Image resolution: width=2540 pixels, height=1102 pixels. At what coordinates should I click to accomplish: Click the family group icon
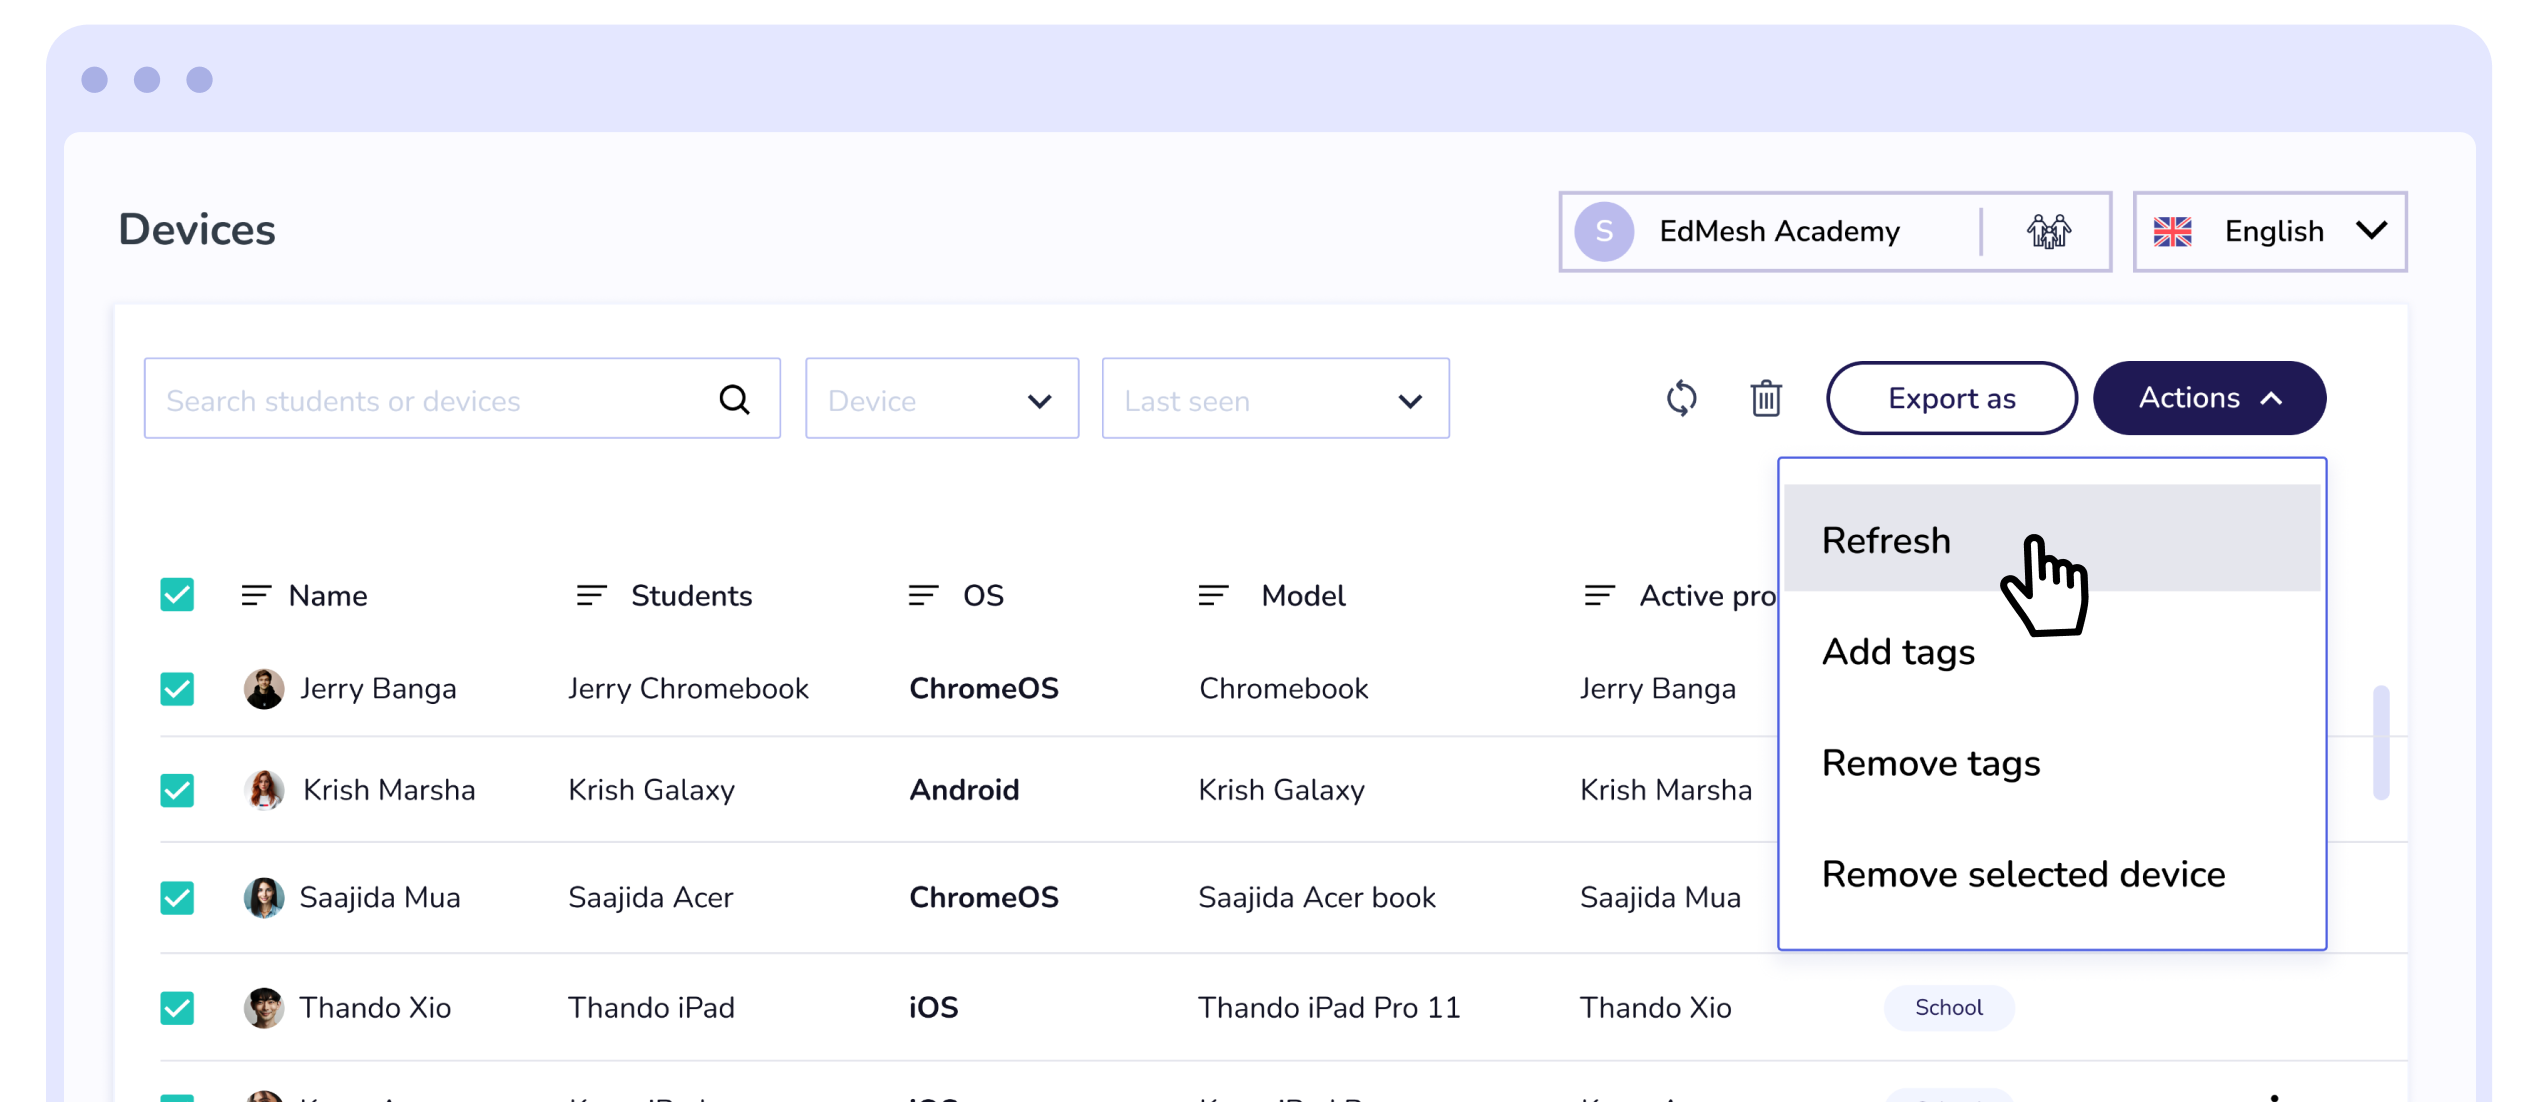(2047, 231)
